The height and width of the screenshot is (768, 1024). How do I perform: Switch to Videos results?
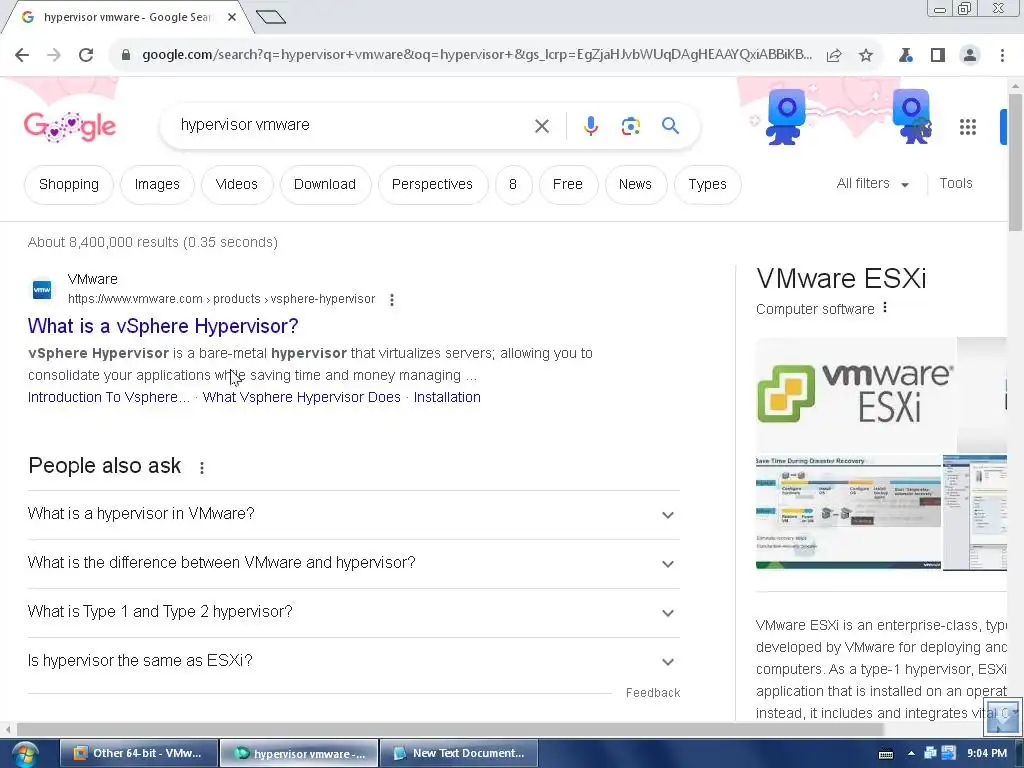(x=236, y=185)
